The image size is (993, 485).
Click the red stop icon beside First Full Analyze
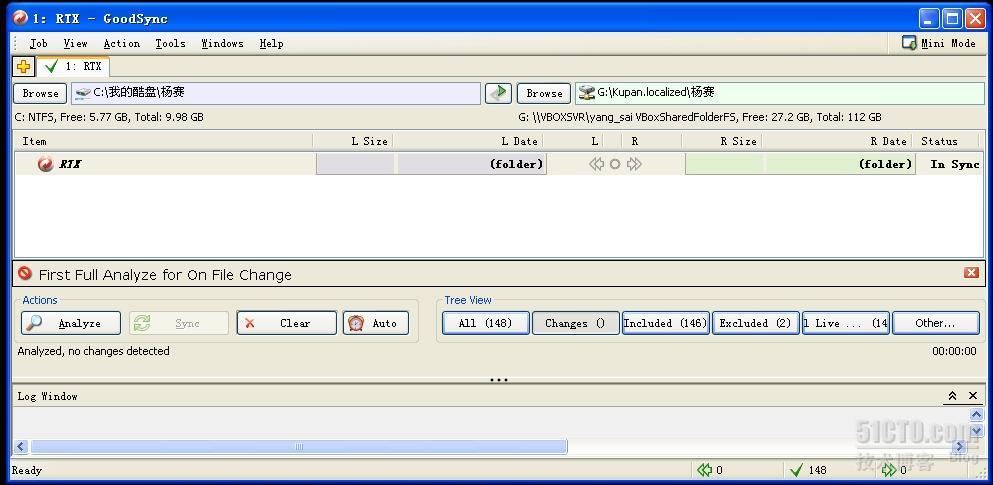click(x=25, y=274)
